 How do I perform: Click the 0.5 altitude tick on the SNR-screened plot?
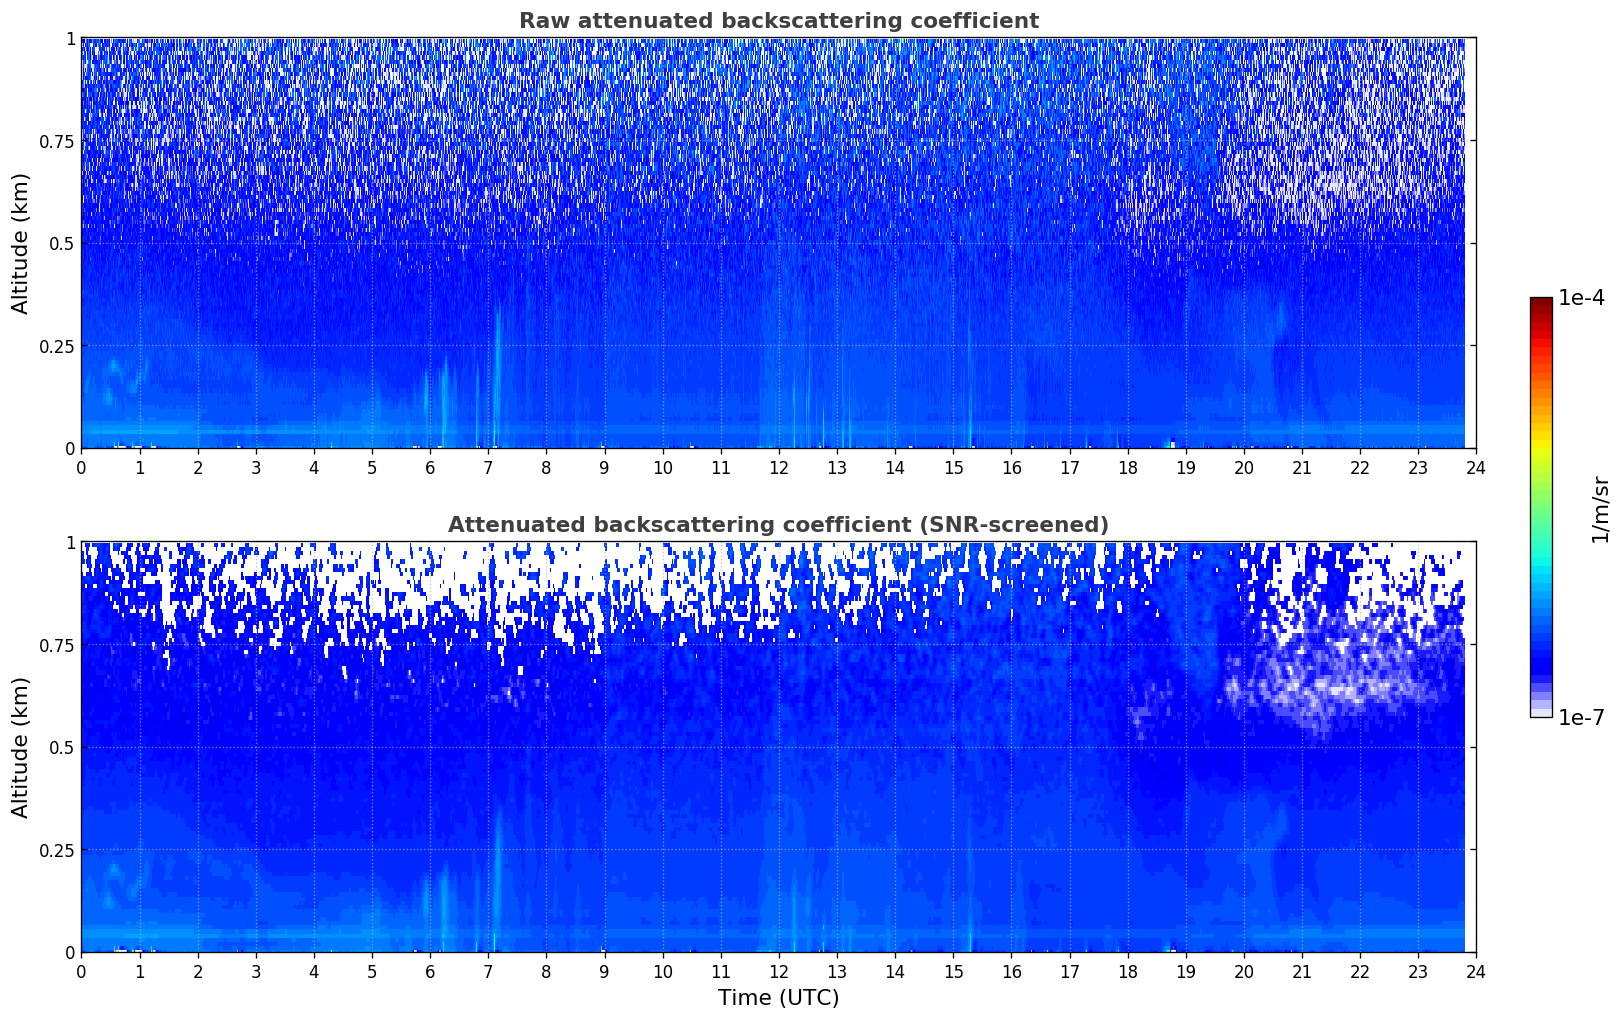tap(62, 747)
